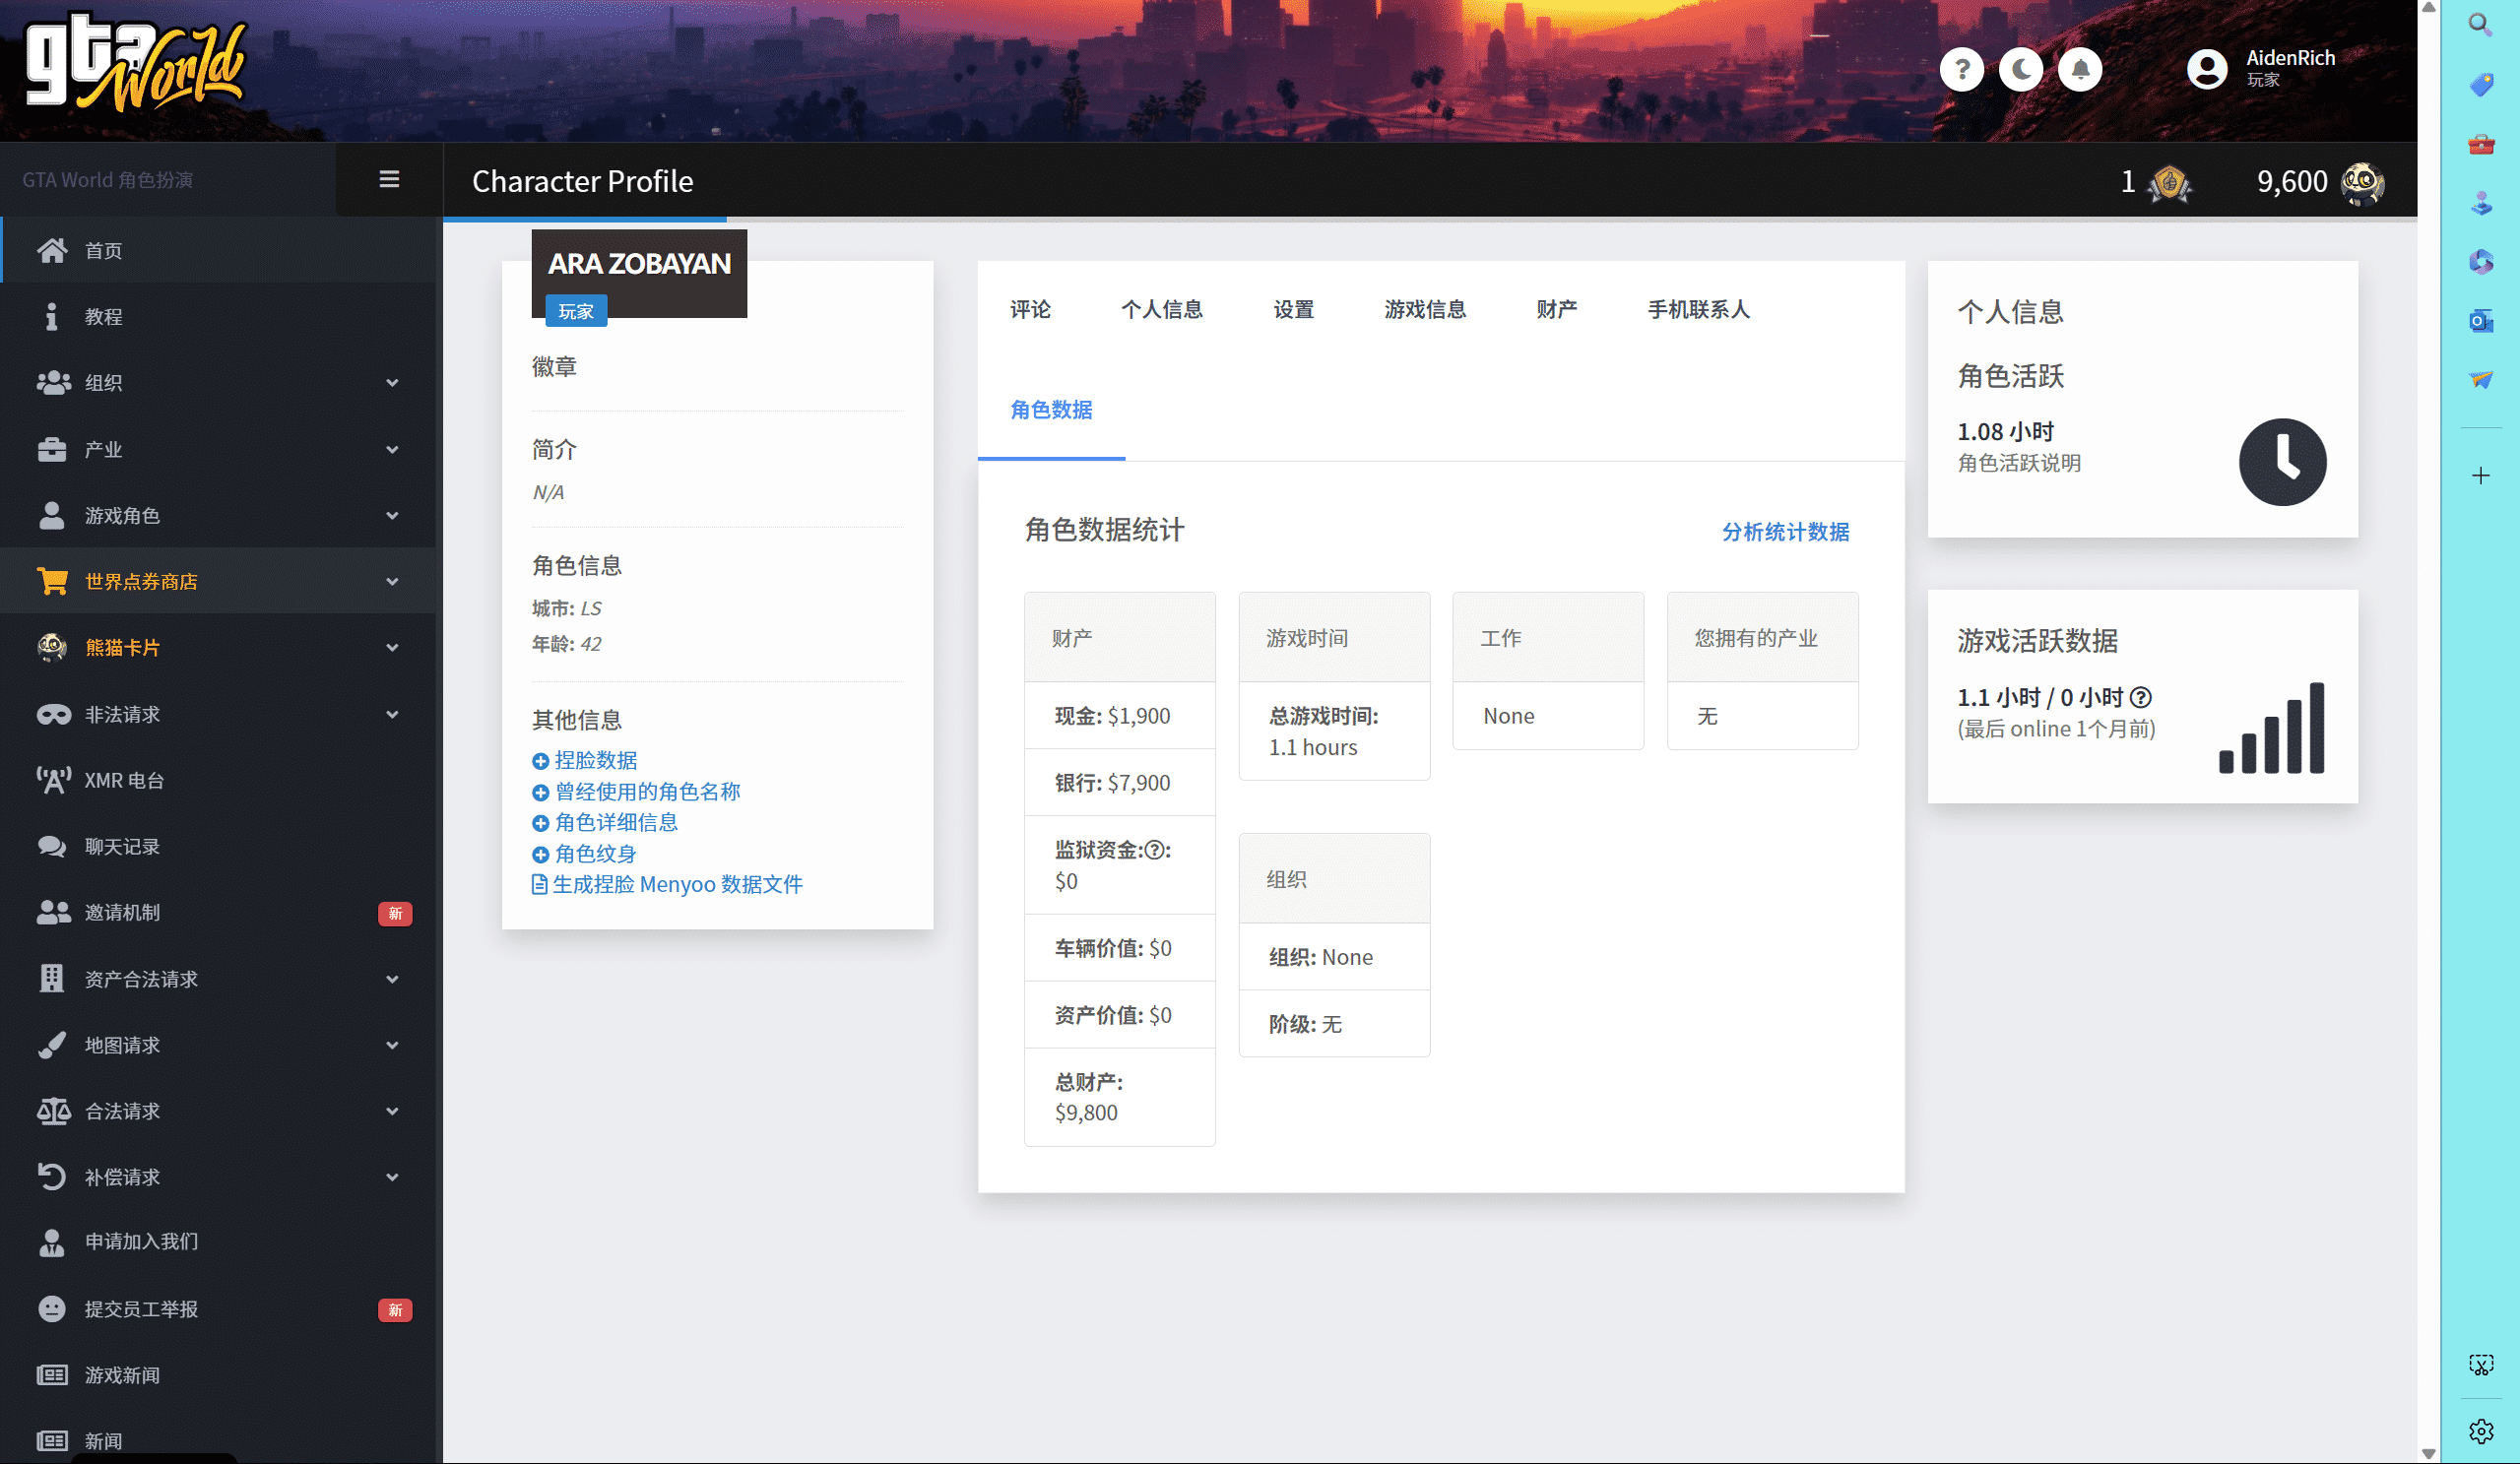Click the building icon for 资产合法请求
The width and height of the screenshot is (2520, 1464).
[52, 978]
